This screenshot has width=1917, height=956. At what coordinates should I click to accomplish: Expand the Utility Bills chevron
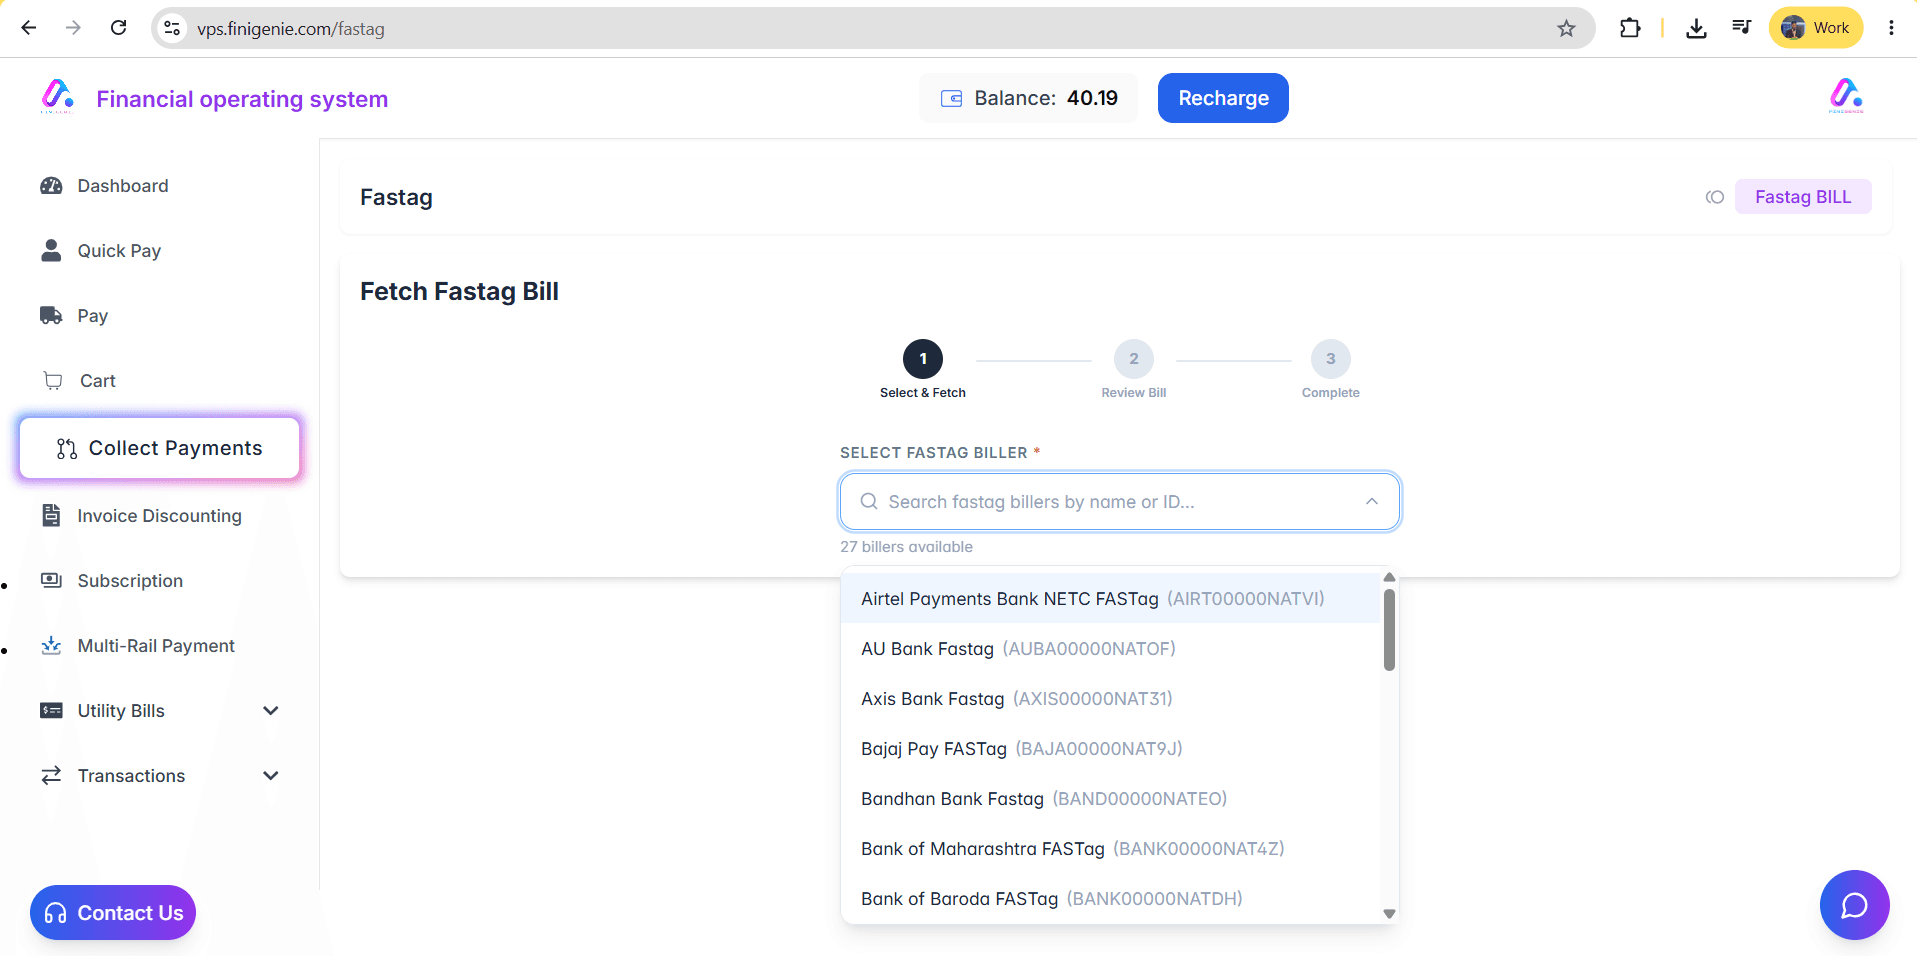270,711
